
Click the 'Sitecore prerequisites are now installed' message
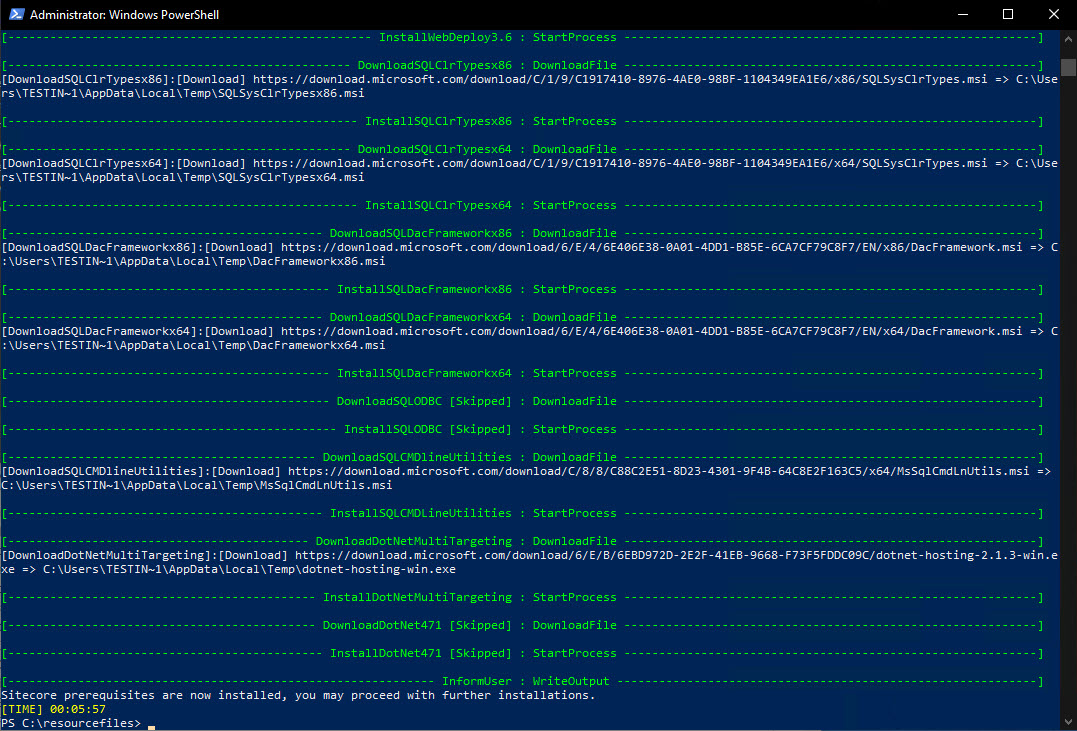point(298,695)
